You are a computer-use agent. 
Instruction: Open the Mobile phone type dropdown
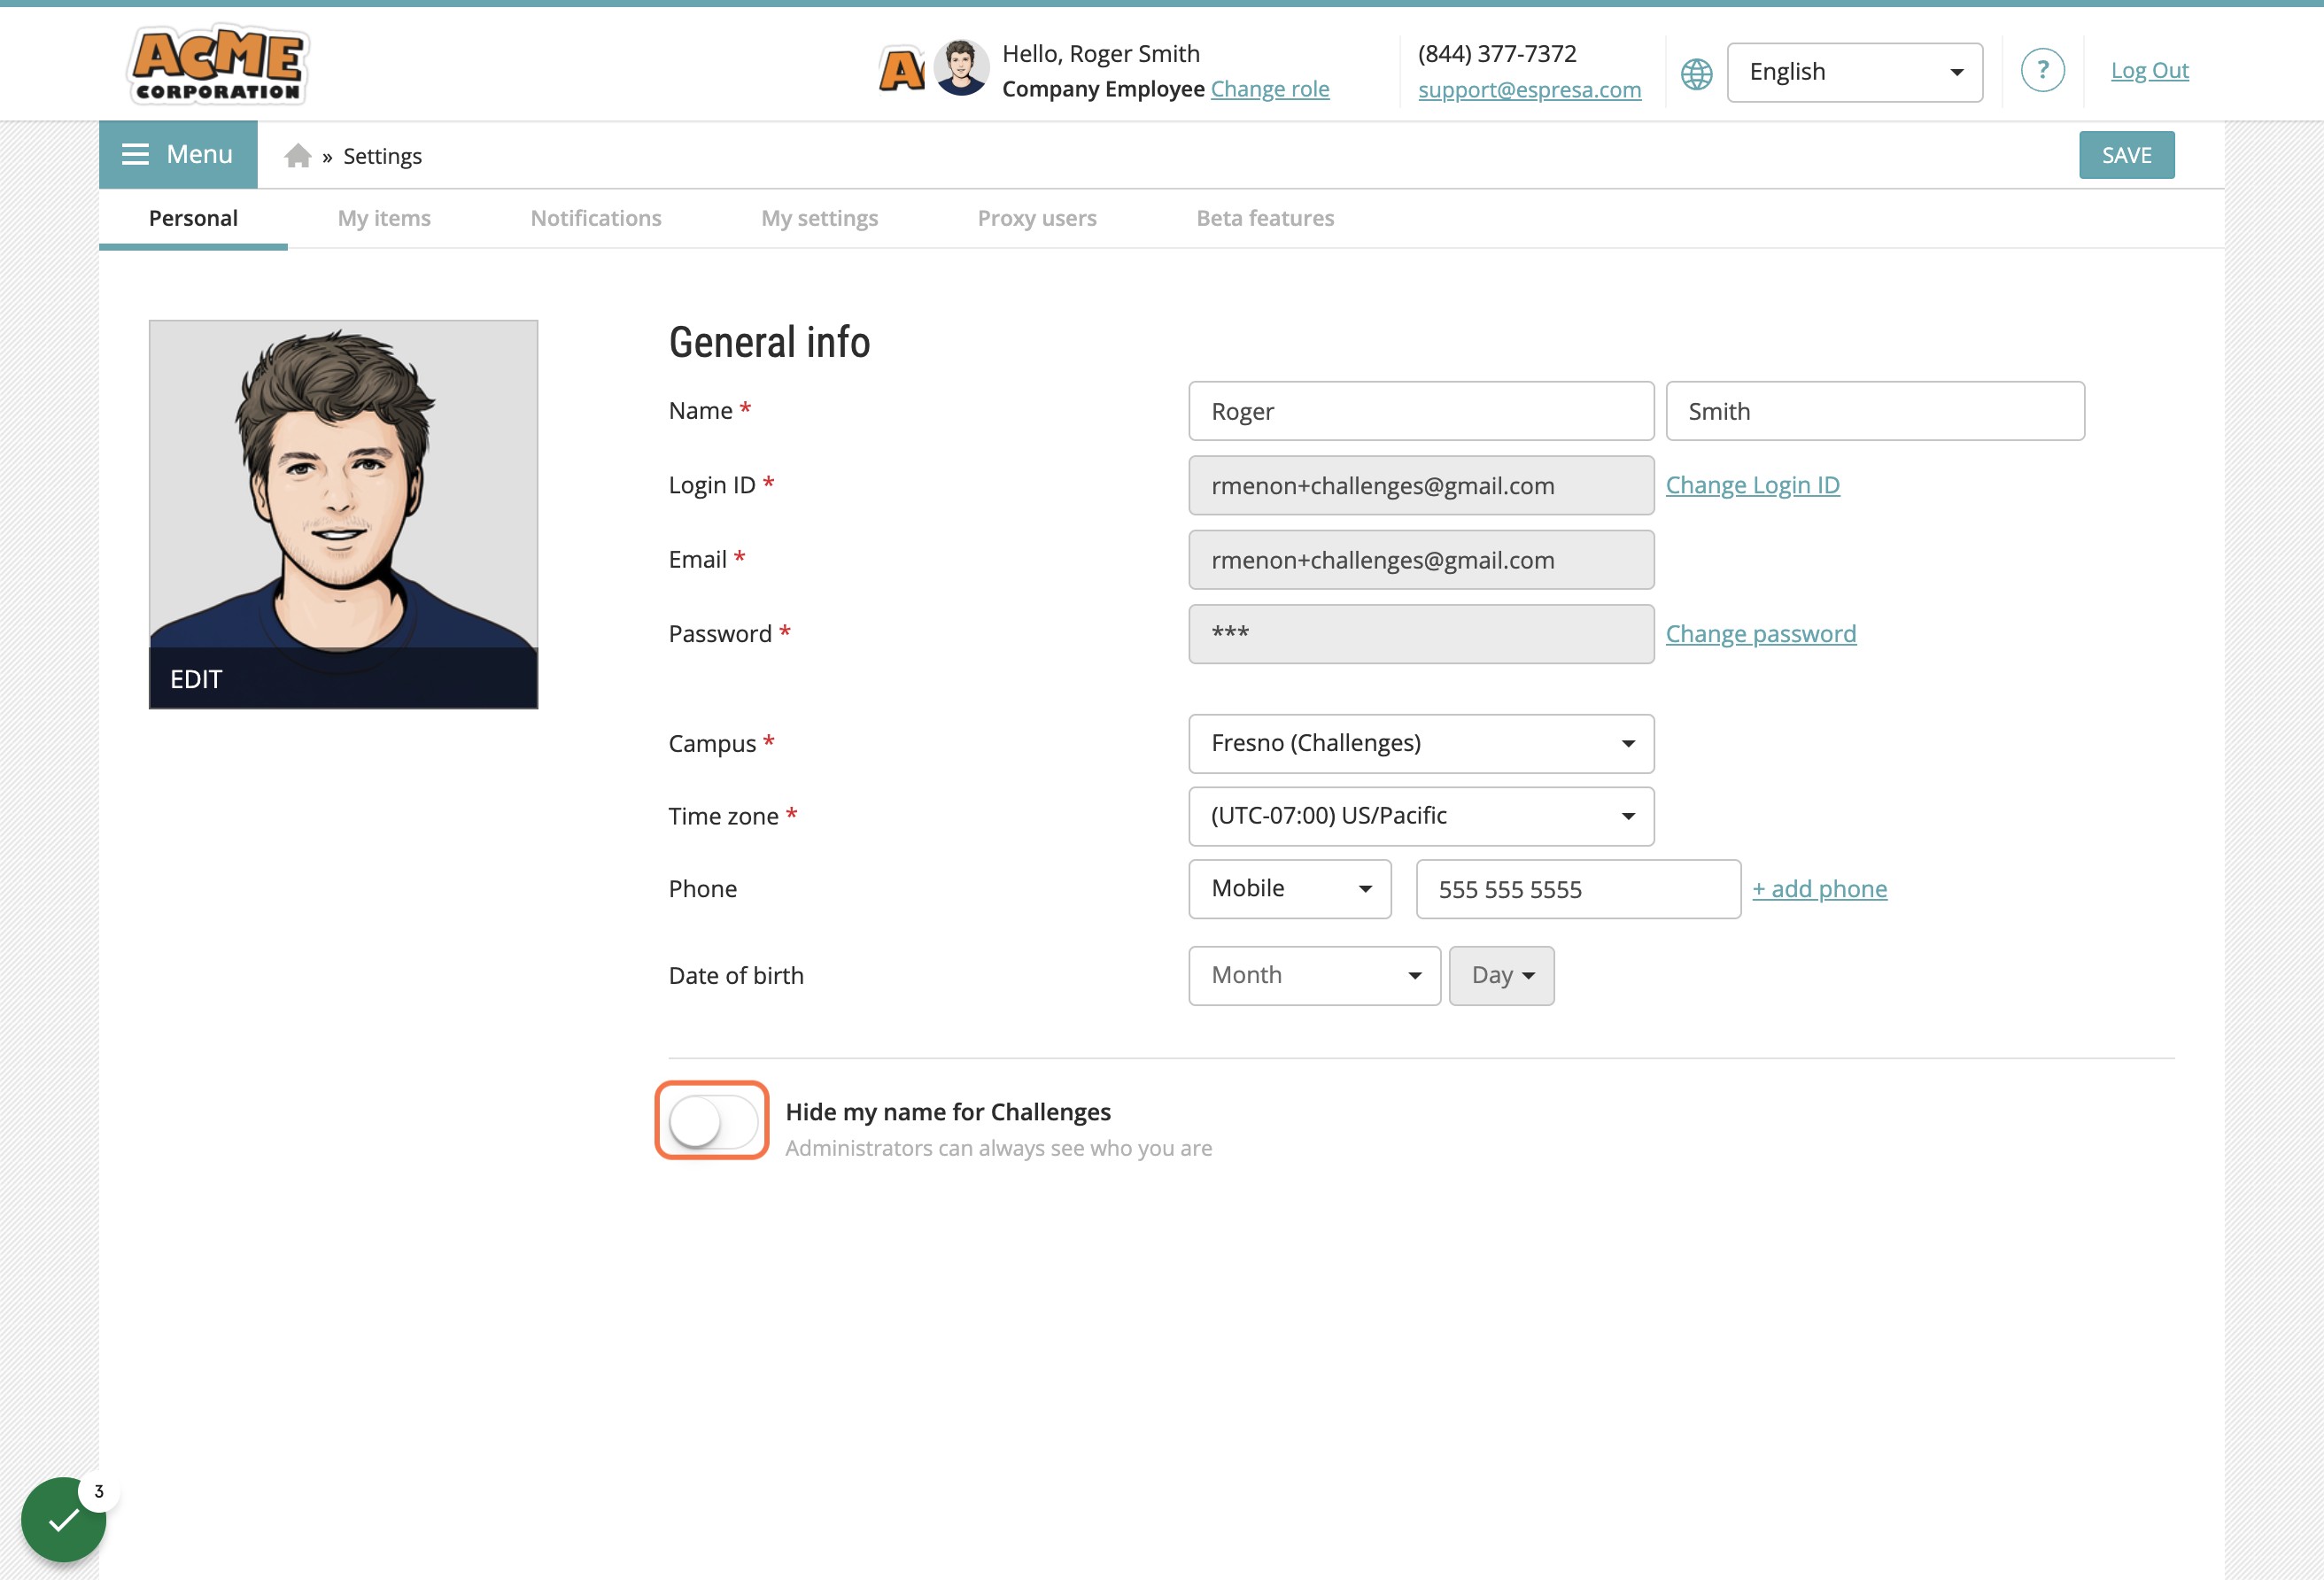pyautogui.click(x=1289, y=888)
